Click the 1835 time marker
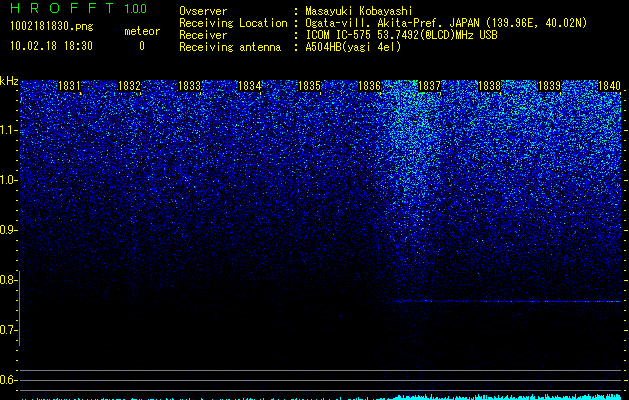 (309, 86)
